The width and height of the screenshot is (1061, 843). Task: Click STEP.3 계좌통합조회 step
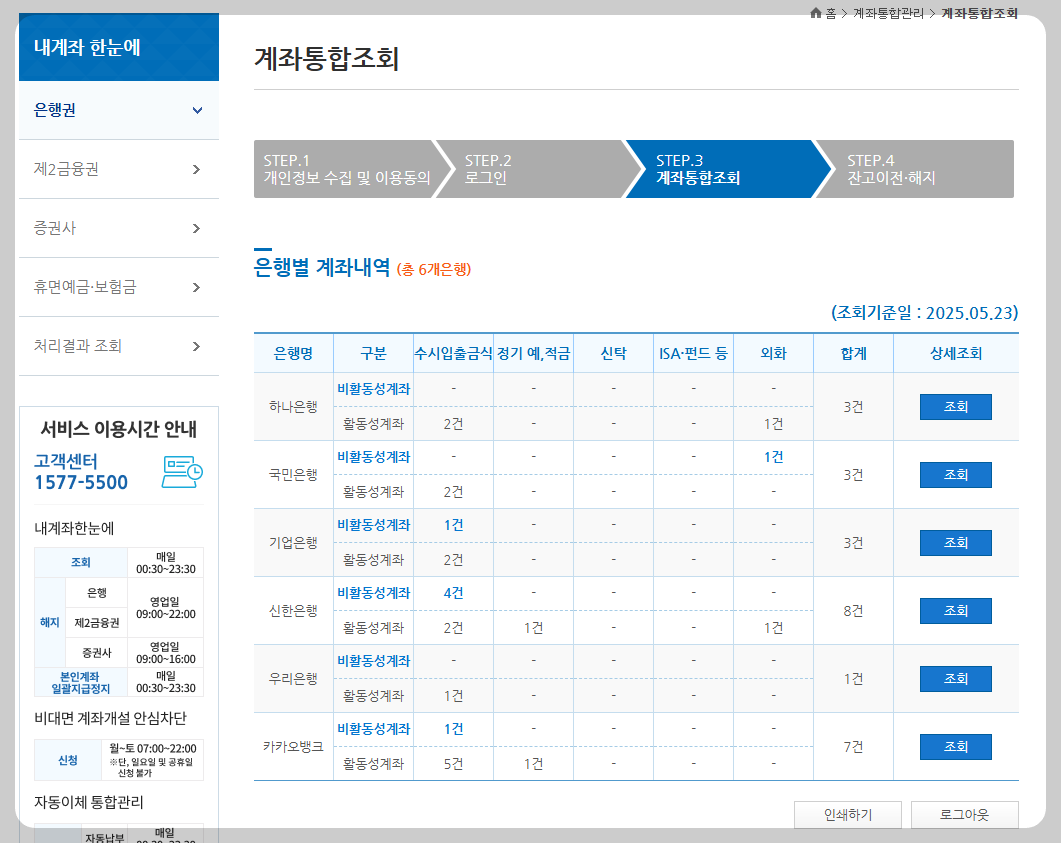pyautogui.click(x=727, y=169)
